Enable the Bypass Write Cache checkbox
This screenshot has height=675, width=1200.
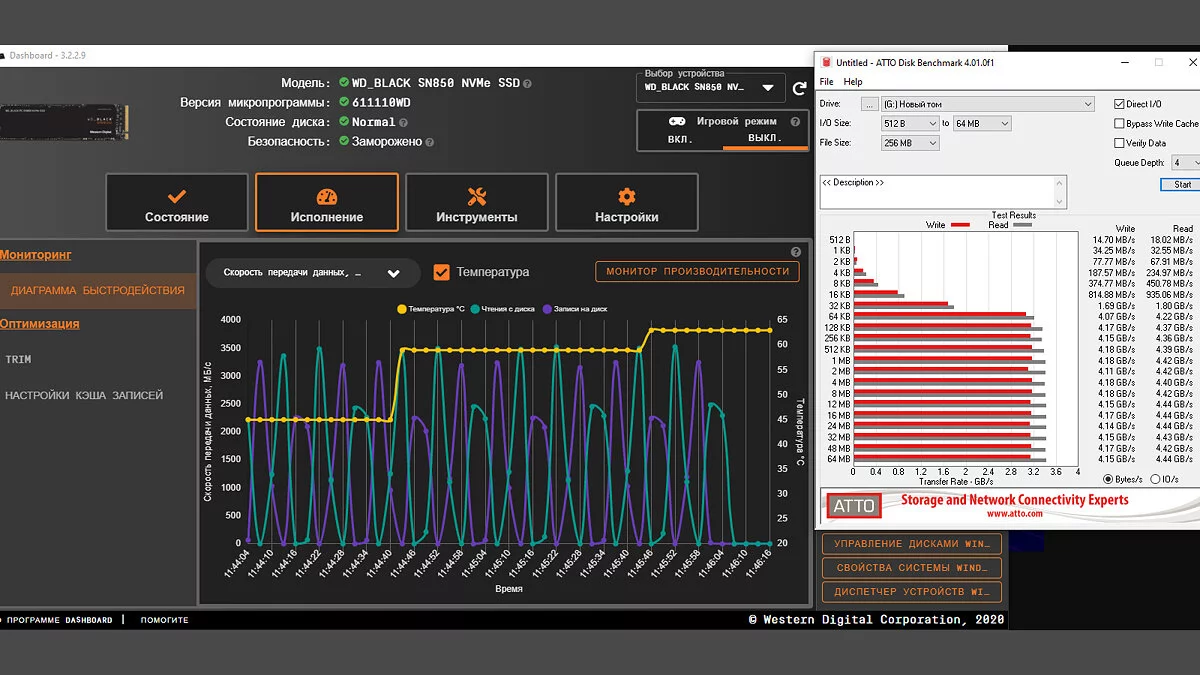tap(1119, 124)
